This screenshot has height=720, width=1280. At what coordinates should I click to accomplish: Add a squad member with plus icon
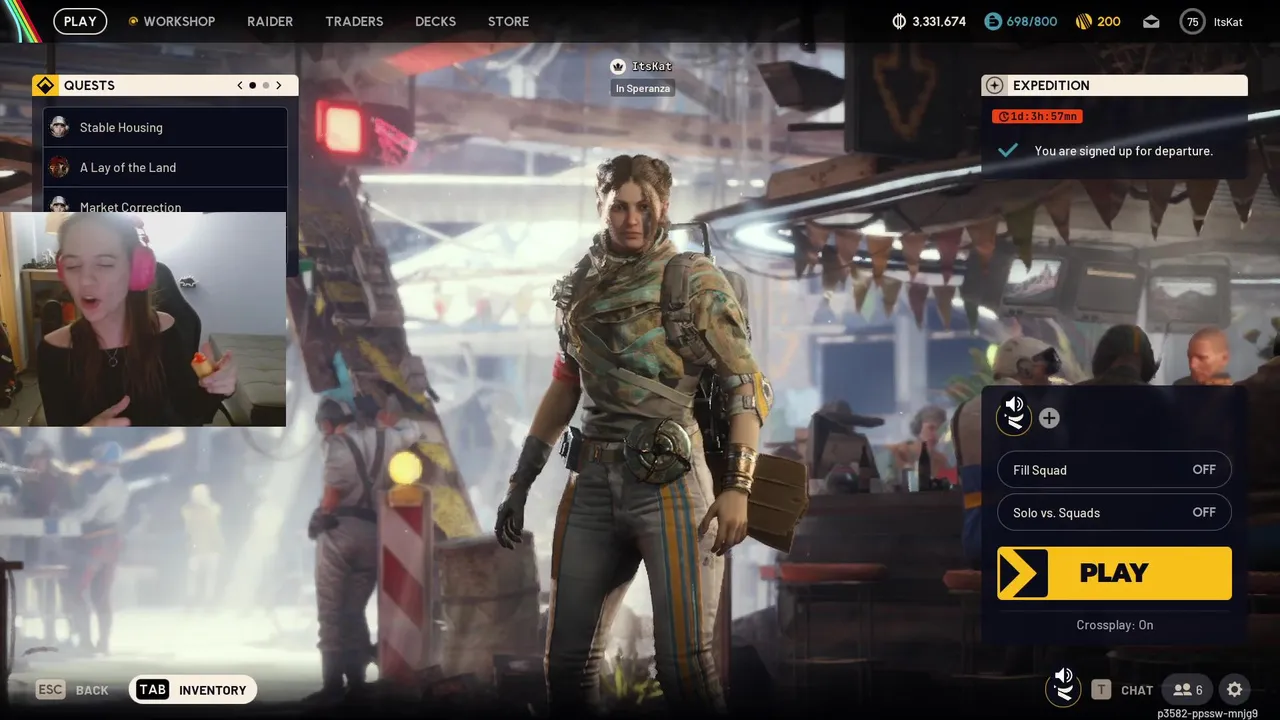pyautogui.click(x=1049, y=418)
